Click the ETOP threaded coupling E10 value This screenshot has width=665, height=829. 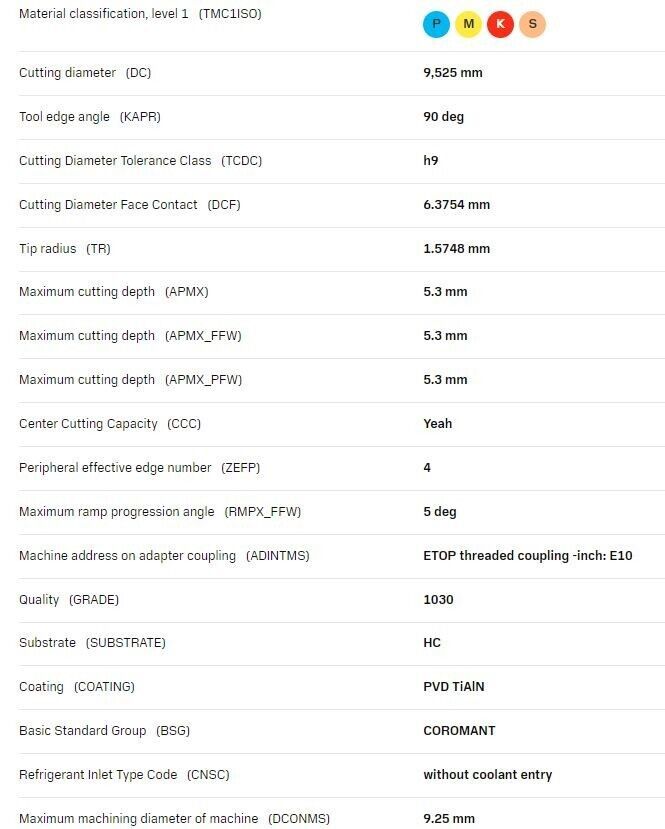point(528,556)
